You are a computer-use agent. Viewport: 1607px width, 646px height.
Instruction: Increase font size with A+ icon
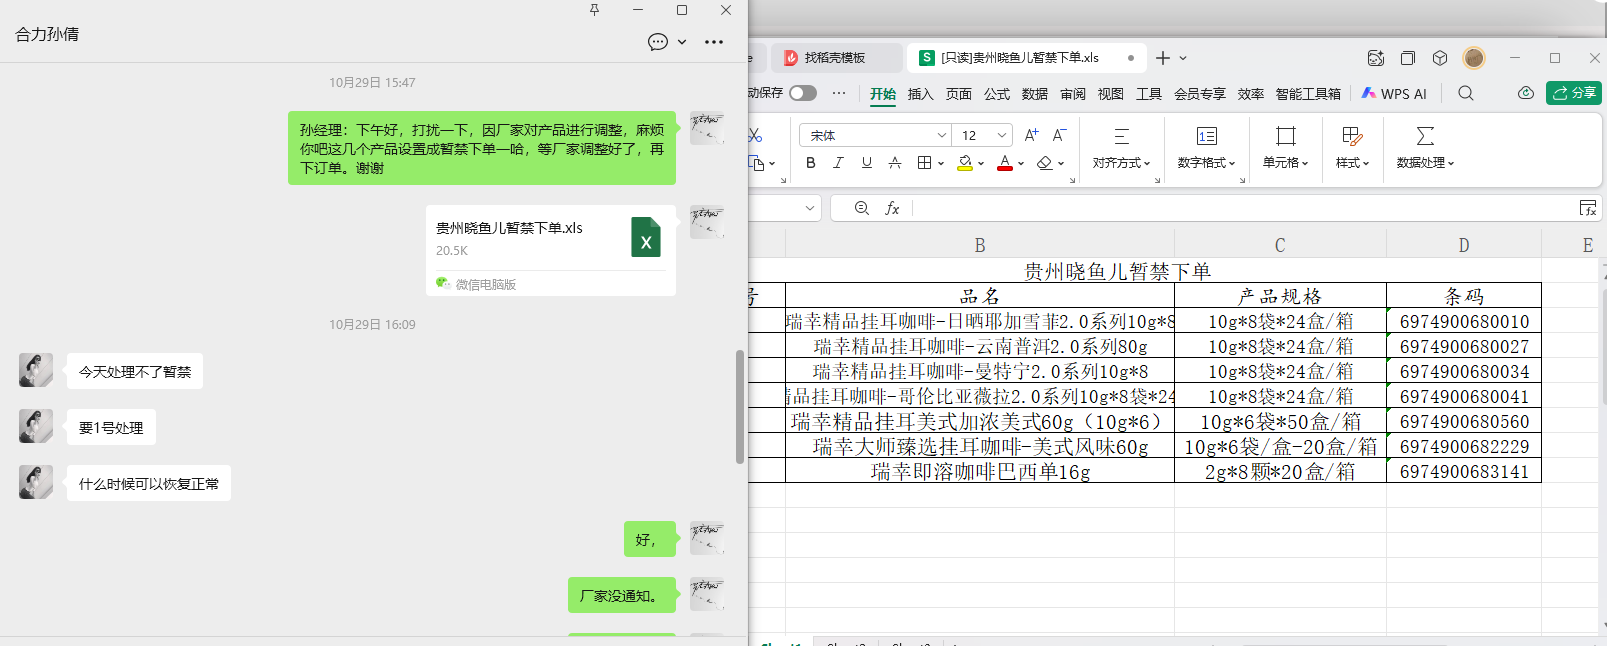coord(1031,135)
